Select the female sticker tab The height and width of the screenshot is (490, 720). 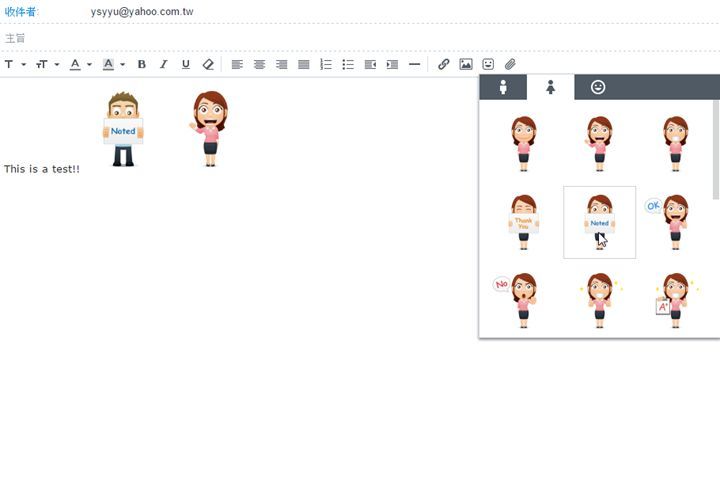coord(551,87)
